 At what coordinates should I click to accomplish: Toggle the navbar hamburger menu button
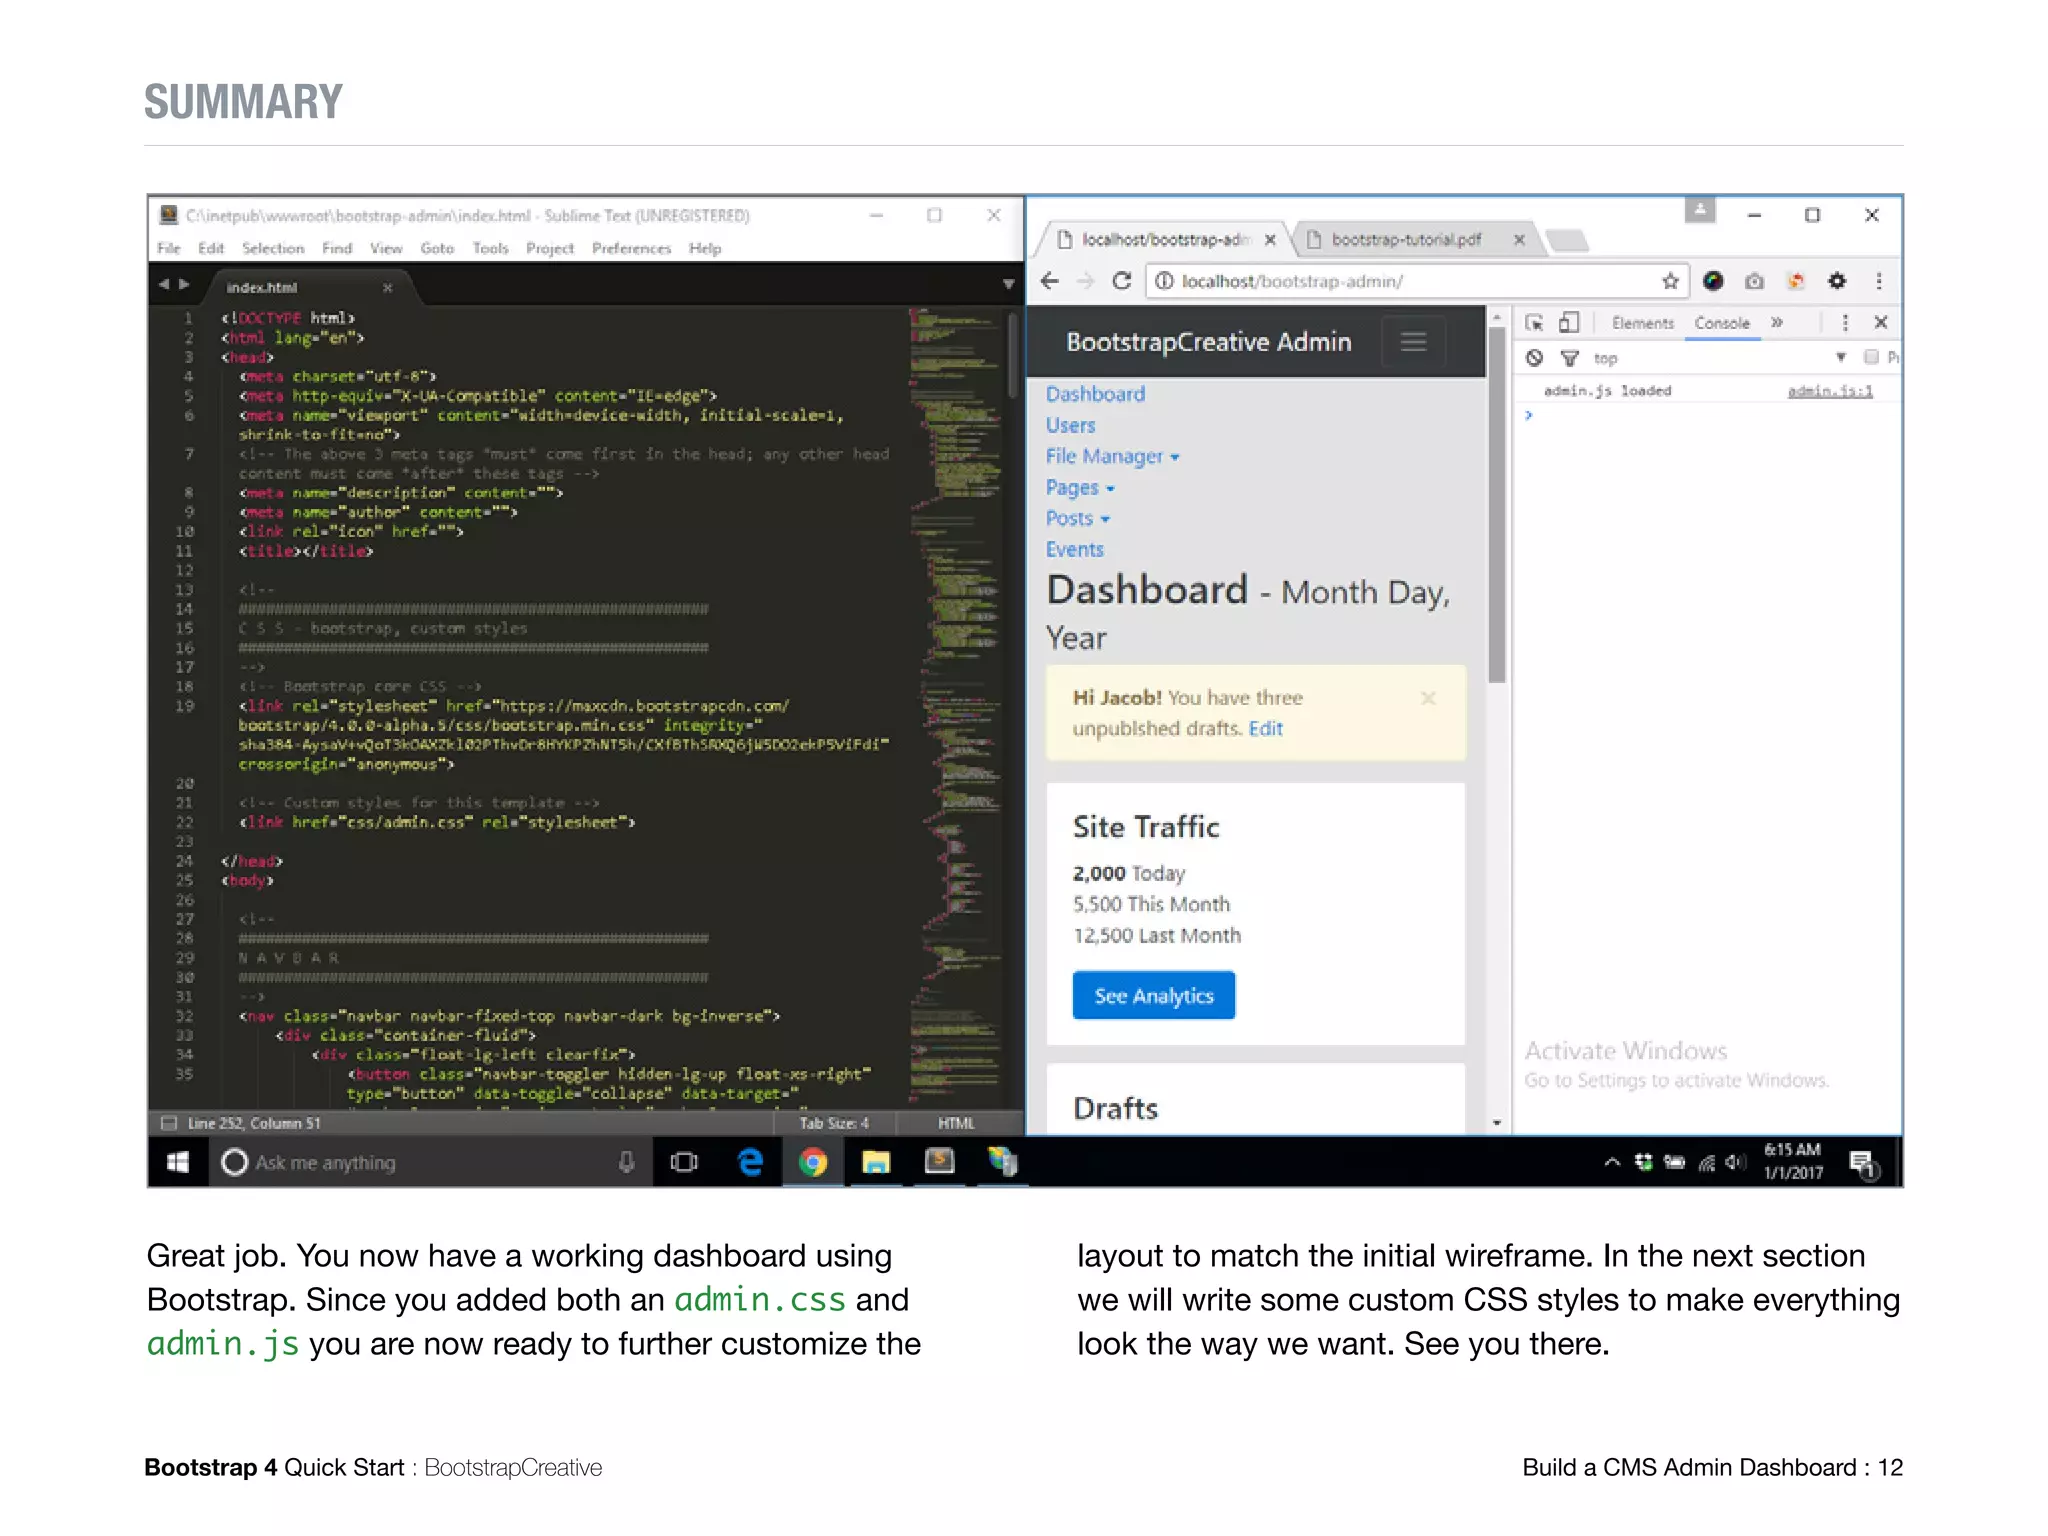1413,342
